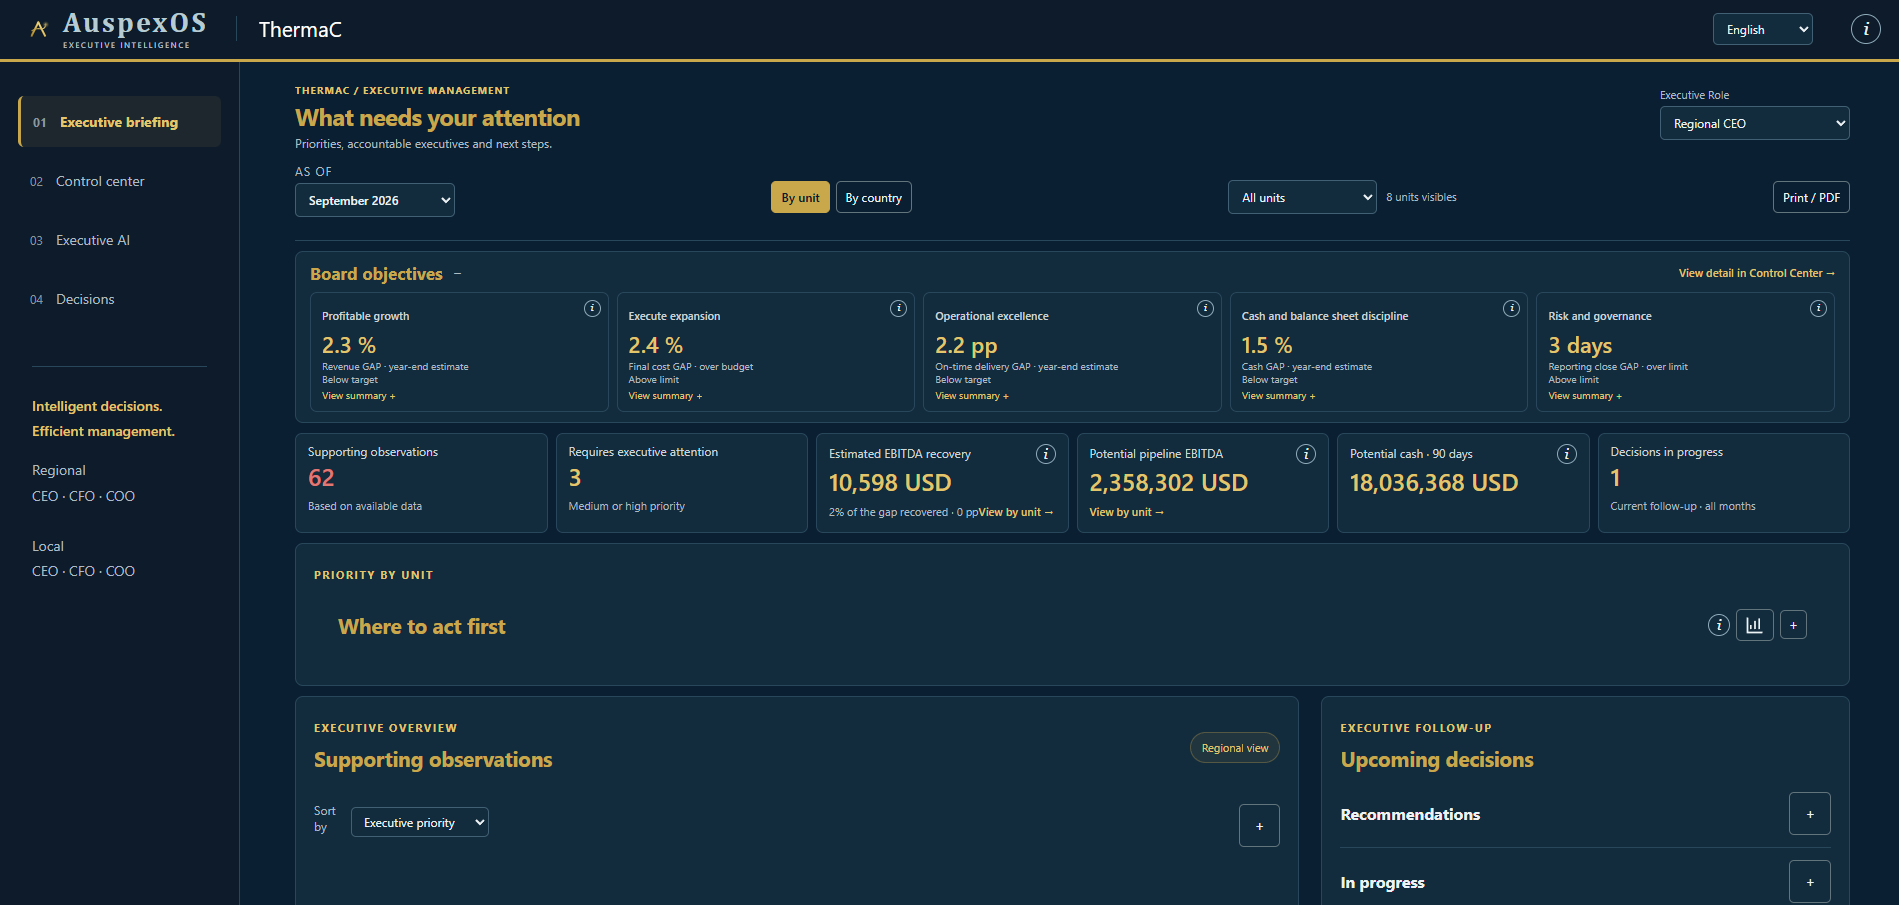Open info icon on Profitable growth card

(x=592, y=308)
